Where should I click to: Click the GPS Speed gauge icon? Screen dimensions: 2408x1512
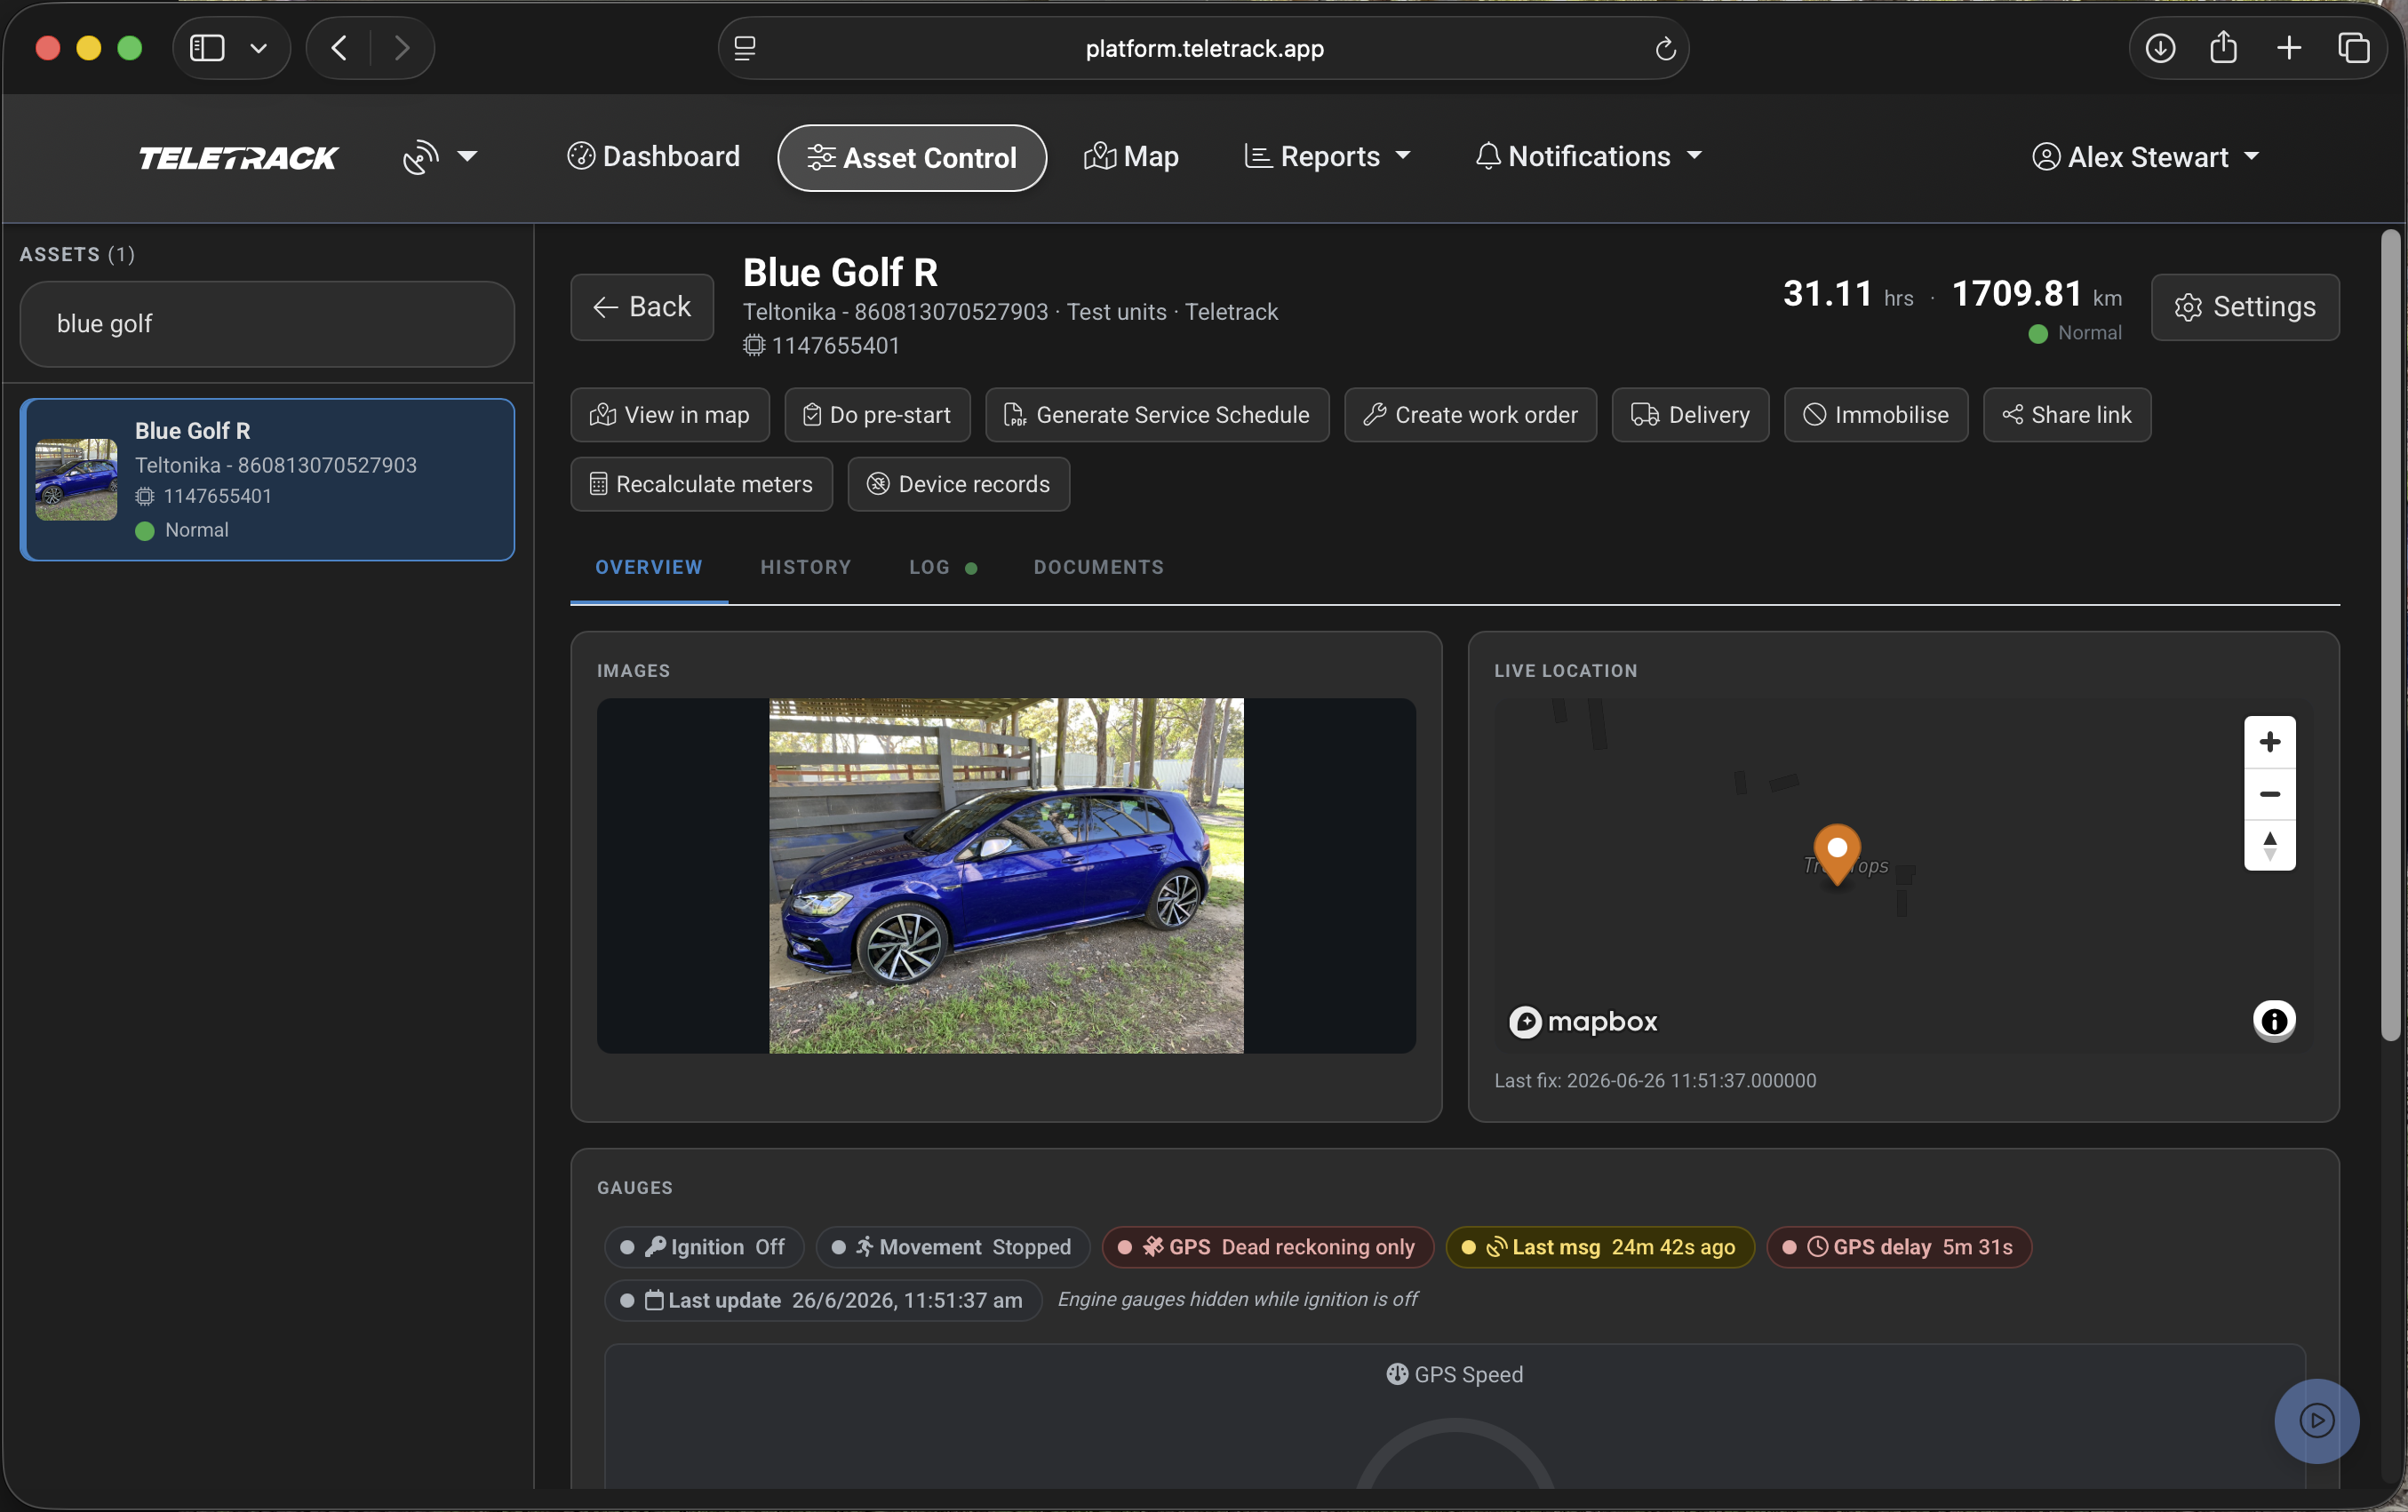pyautogui.click(x=1397, y=1374)
